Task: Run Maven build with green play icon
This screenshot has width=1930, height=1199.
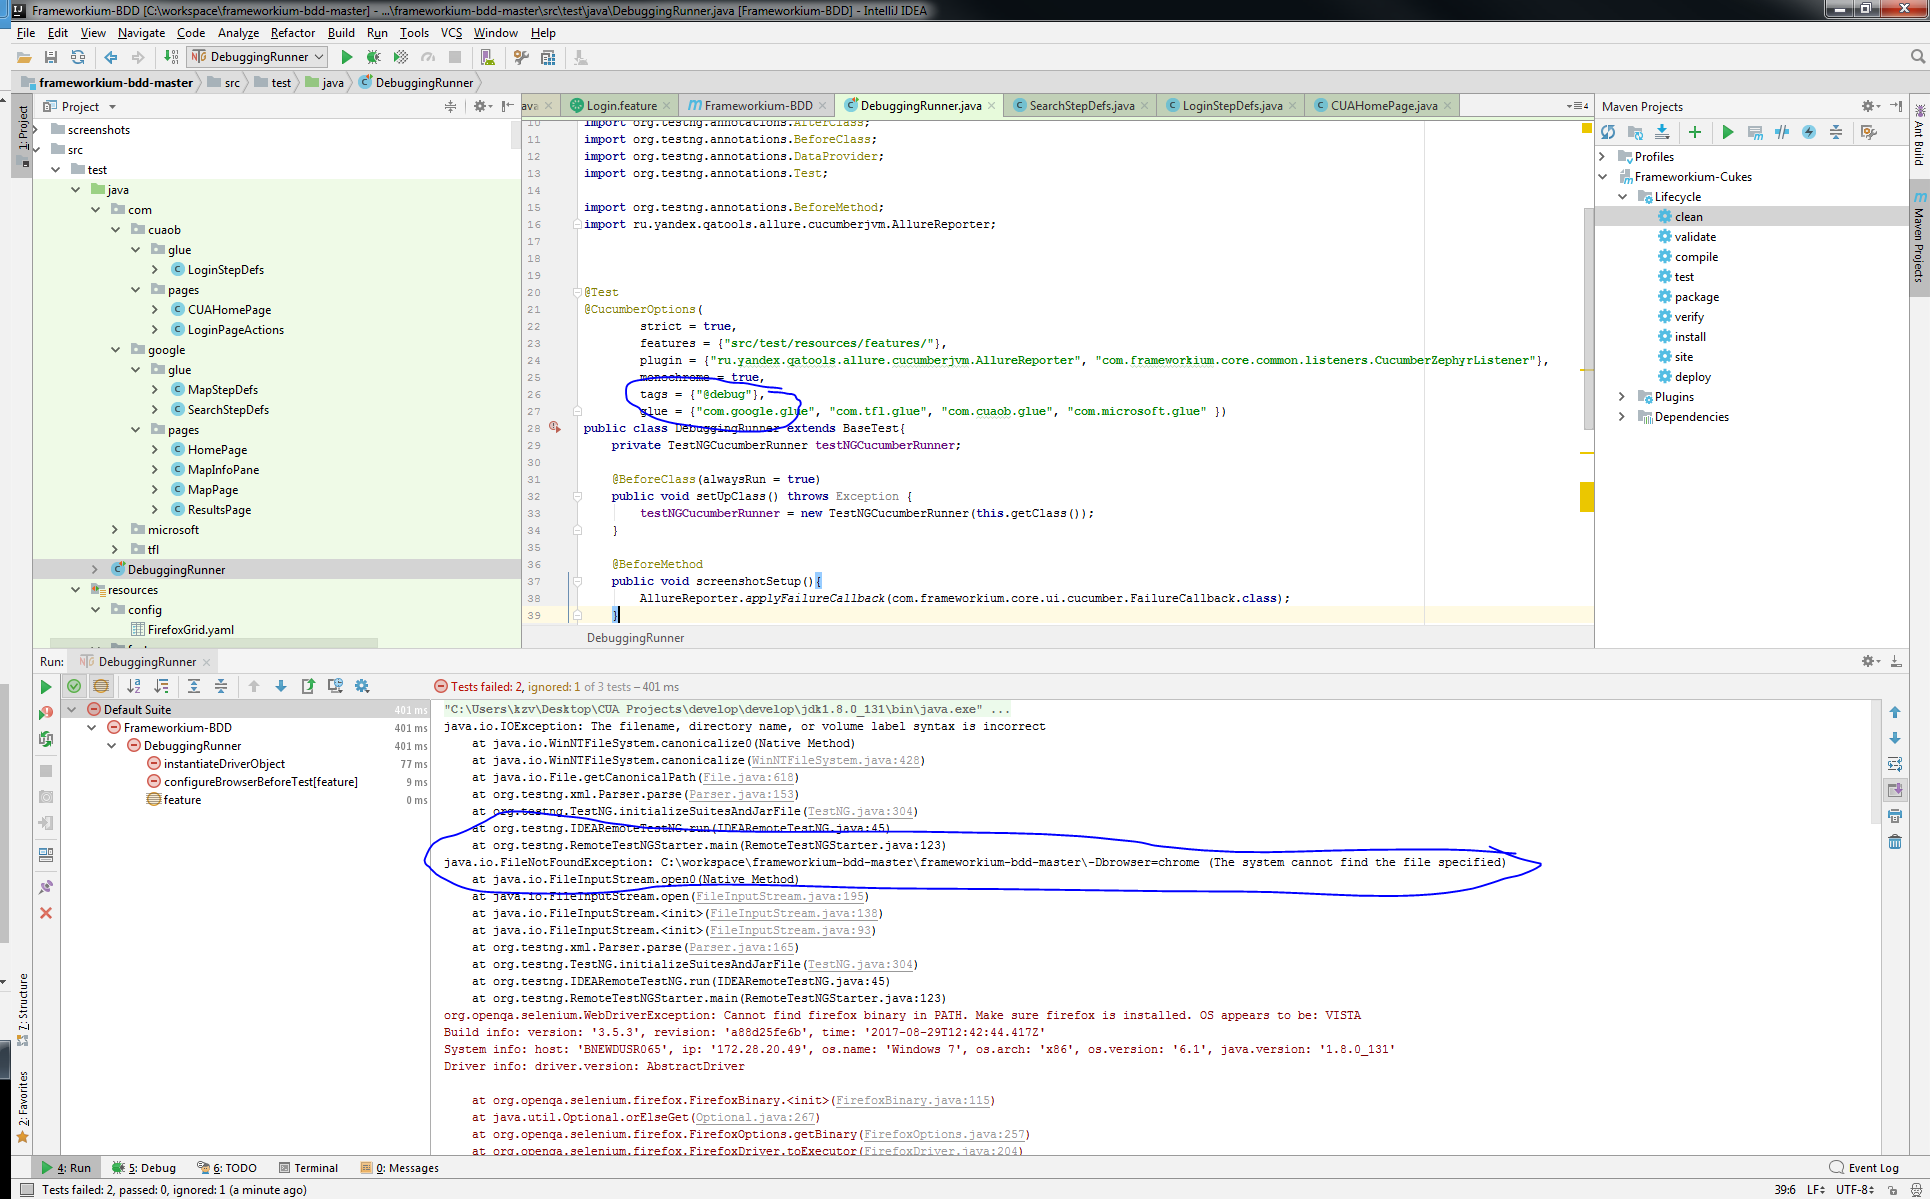Action: coord(1728,132)
